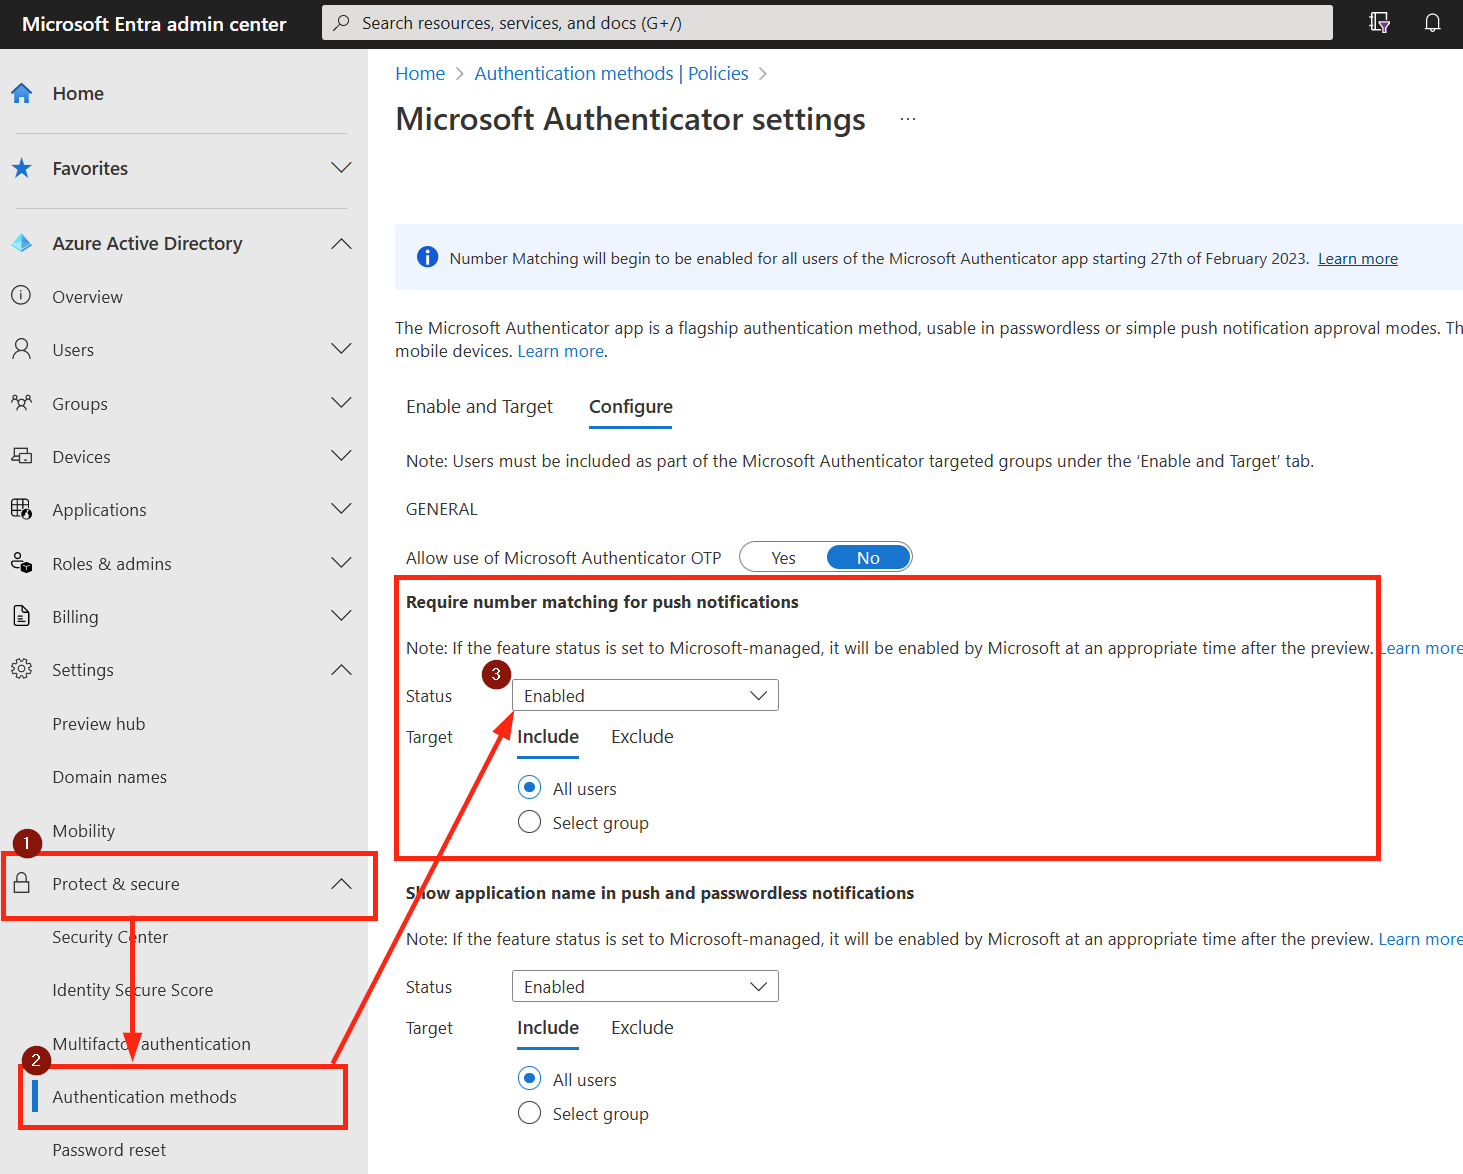Expand the Billing chevron

coord(341,616)
